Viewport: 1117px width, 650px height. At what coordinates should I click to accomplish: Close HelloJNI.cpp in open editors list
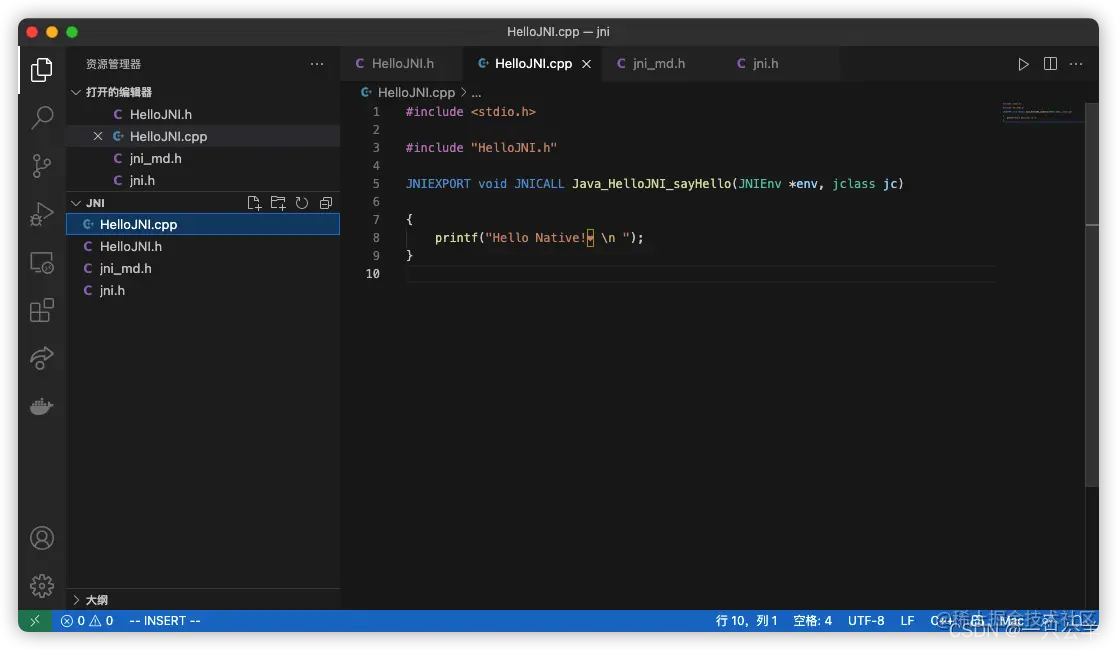[98, 136]
